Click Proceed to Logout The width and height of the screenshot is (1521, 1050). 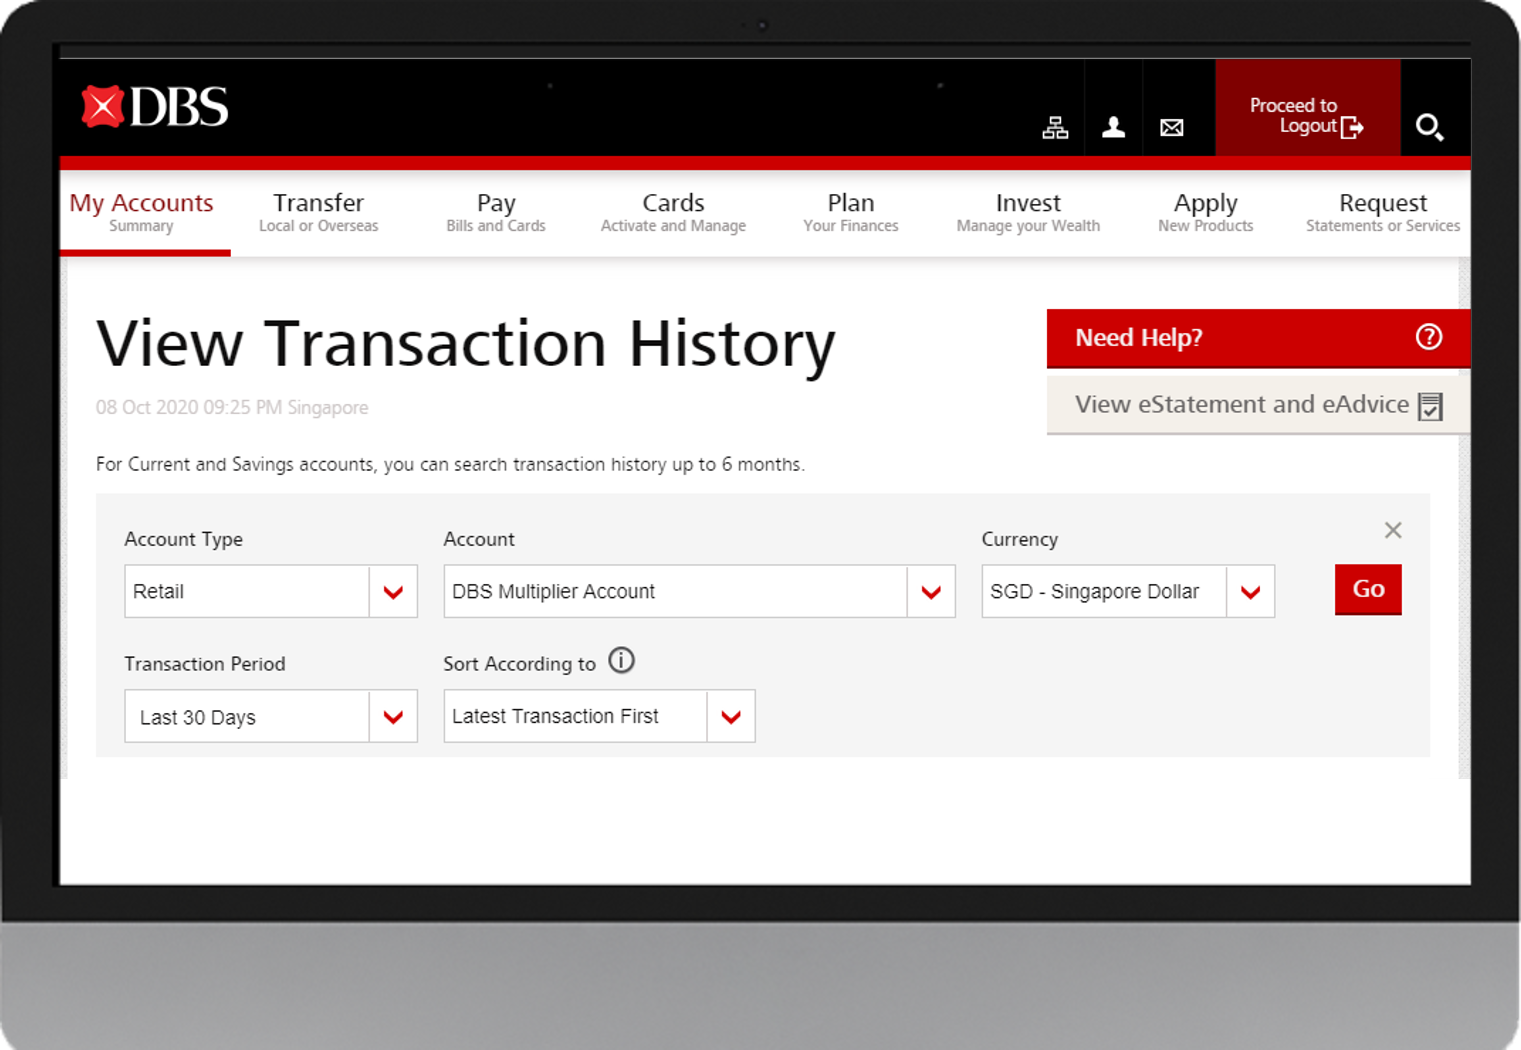[1306, 116]
